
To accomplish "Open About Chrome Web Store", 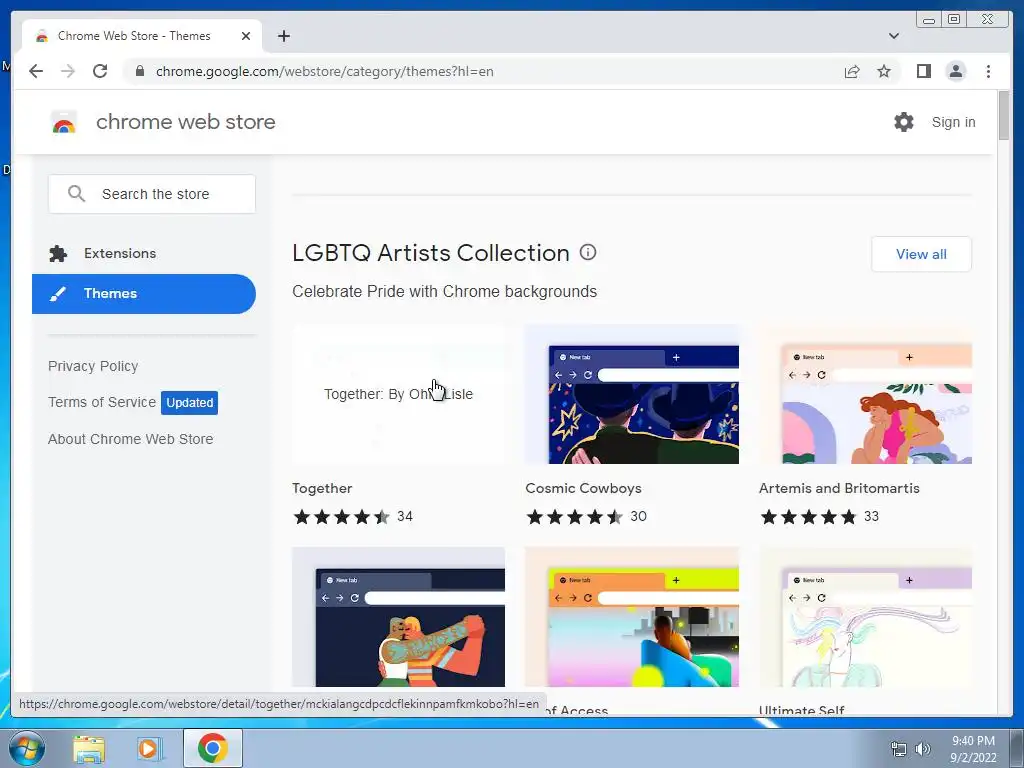I will coord(131,440).
